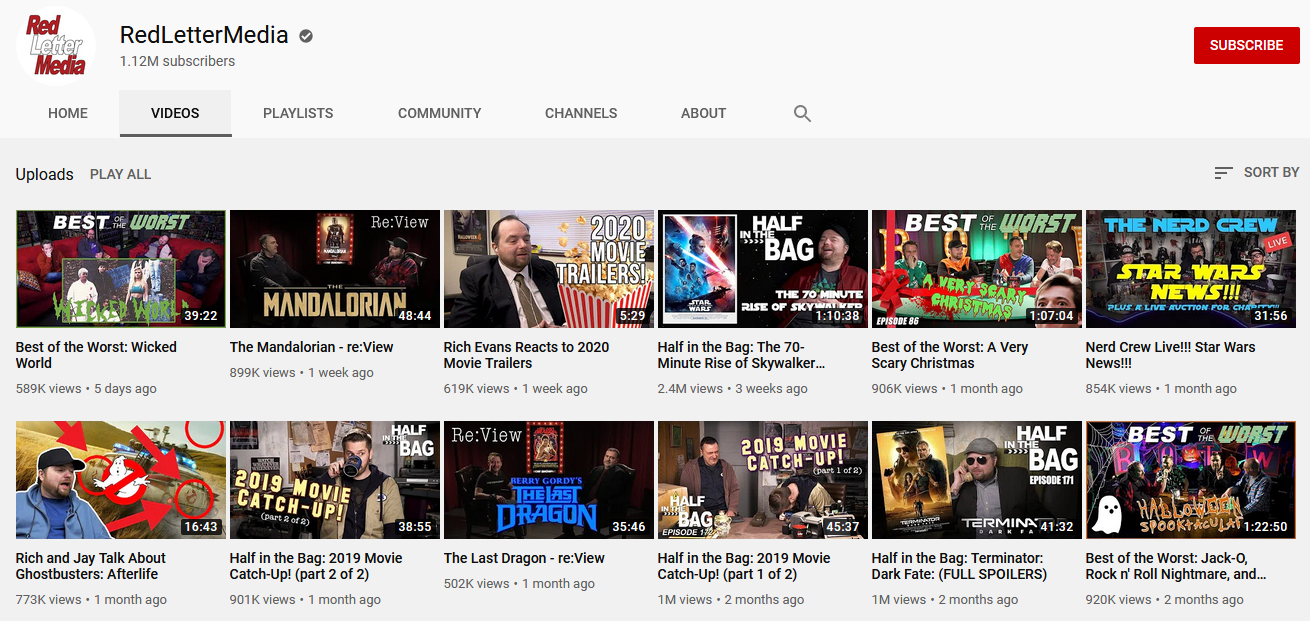Viewport: 1310px width, 621px height.
Task: Open the Ghostbusters: Afterlife thumbnail
Action: (121, 480)
